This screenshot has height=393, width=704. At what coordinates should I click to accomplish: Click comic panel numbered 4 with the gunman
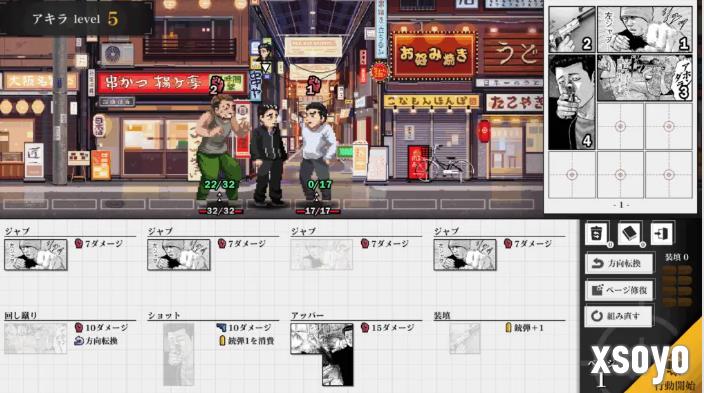point(572,102)
